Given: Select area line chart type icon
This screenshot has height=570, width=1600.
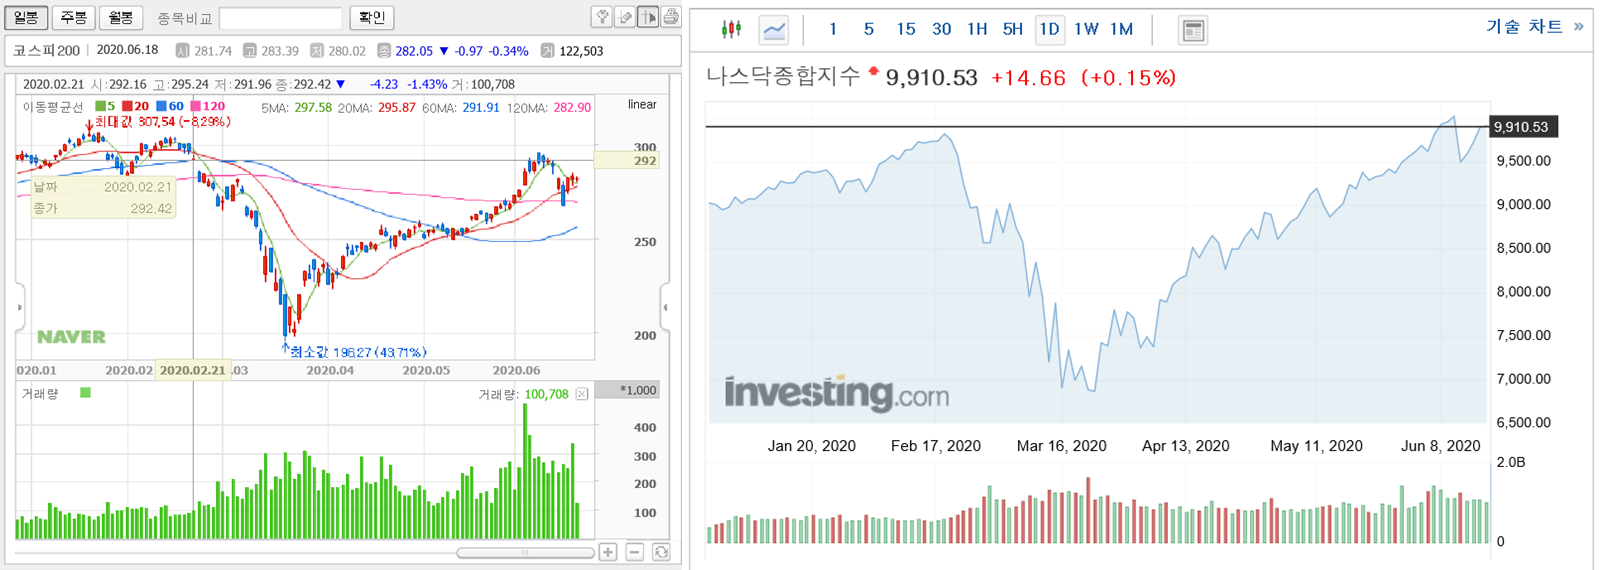Looking at the screenshot, I should 774,29.
